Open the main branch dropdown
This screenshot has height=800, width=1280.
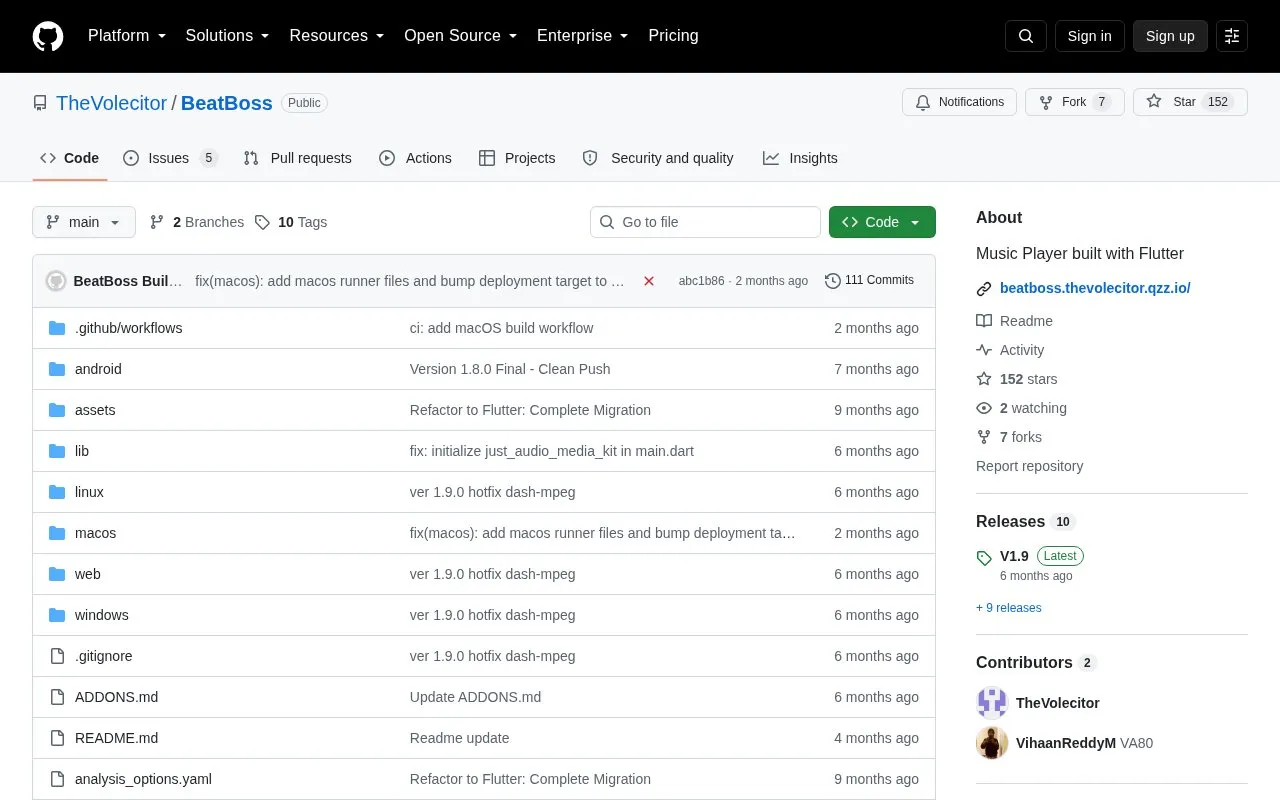pyautogui.click(x=84, y=222)
